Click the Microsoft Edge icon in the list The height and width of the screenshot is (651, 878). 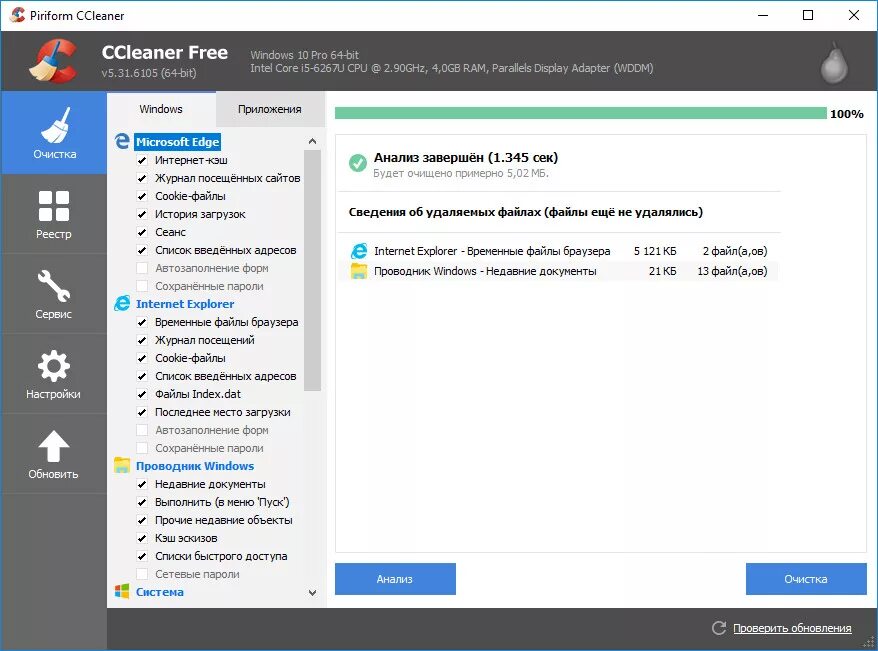pos(122,141)
